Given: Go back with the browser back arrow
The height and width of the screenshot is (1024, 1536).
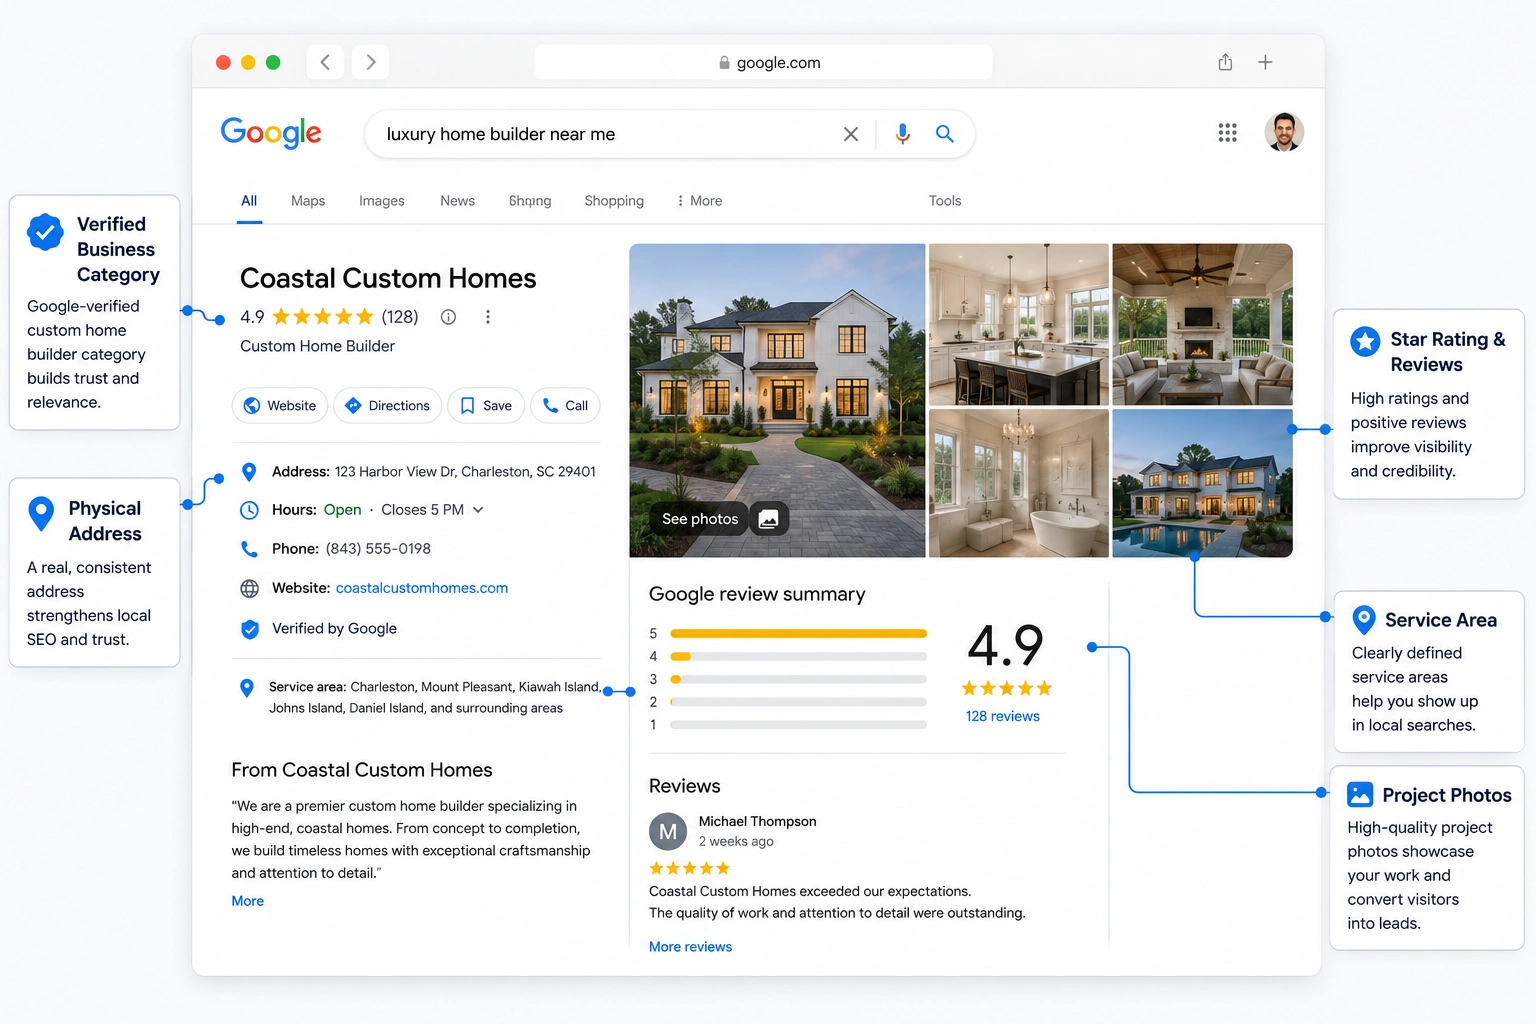Looking at the screenshot, I should [x=325, y=62].
